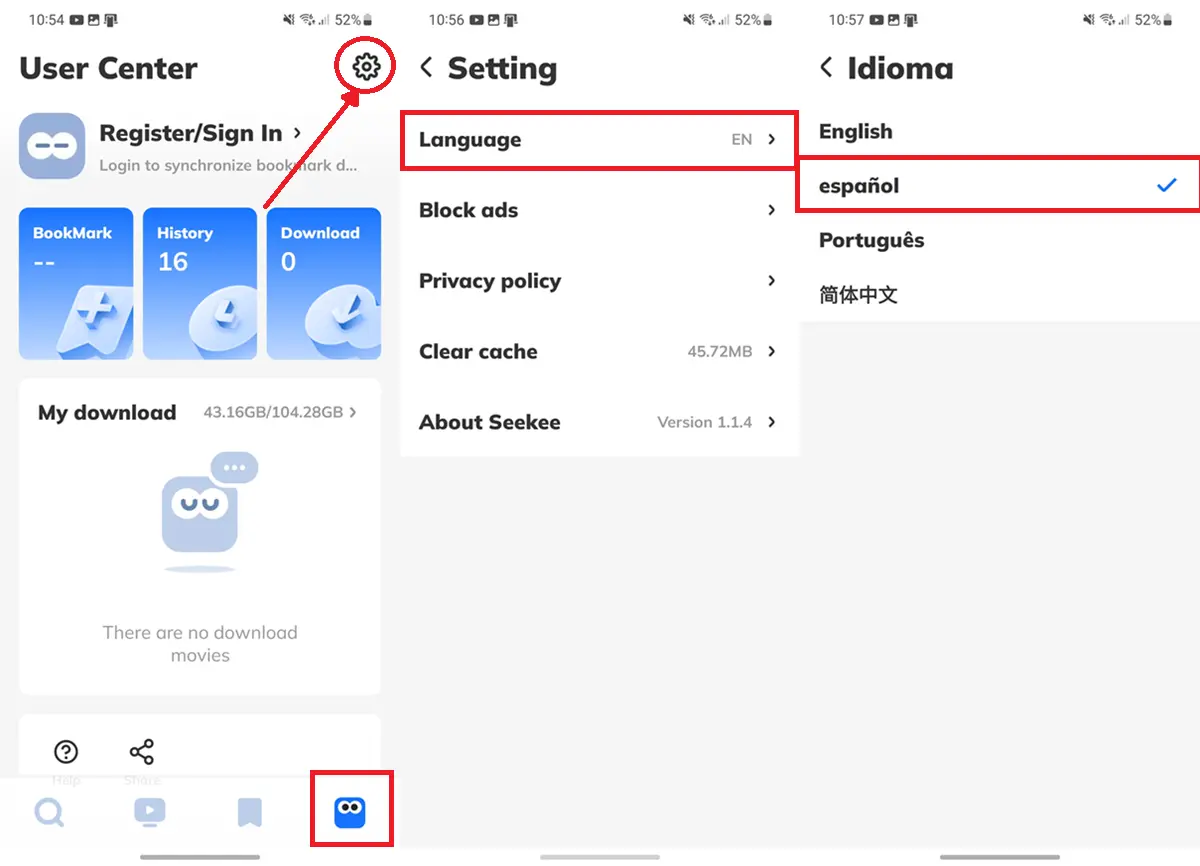
Task: Open the video player tab icon
Action: [x=150, y=812]
